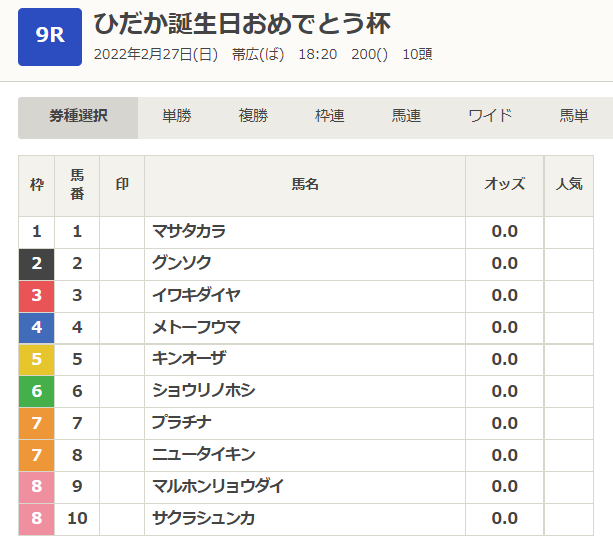Click the yellow frame 5 color box
The height and width of the screenshot is (553, 613).
(37, 360)
